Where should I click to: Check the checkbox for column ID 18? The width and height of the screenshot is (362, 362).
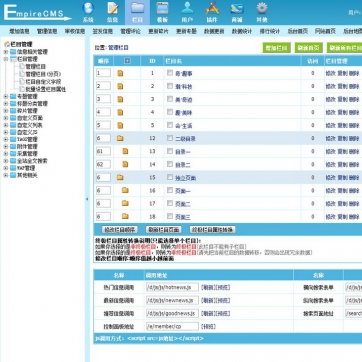(x=170, y=216)
